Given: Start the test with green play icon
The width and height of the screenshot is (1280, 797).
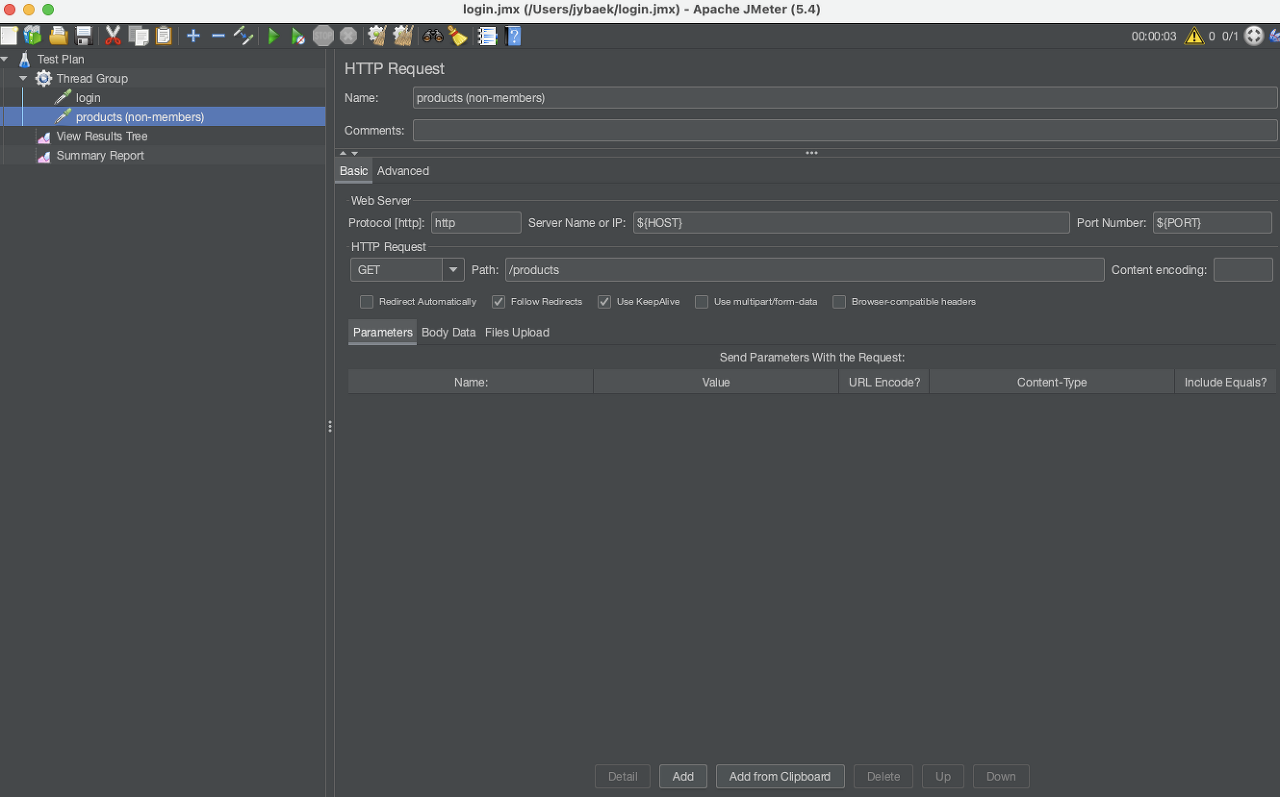Looking at the screenshot, I should pyautogui.click(x=273, y=36).
